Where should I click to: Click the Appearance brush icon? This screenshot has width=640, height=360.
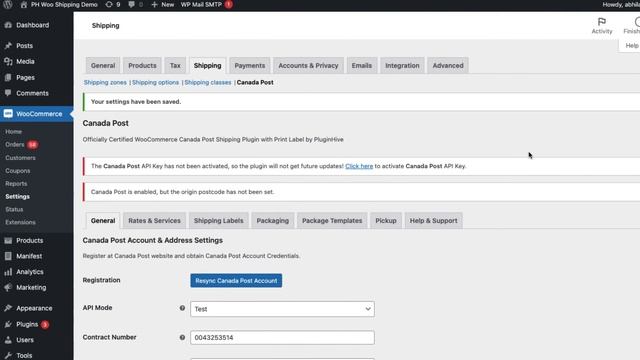8,308
